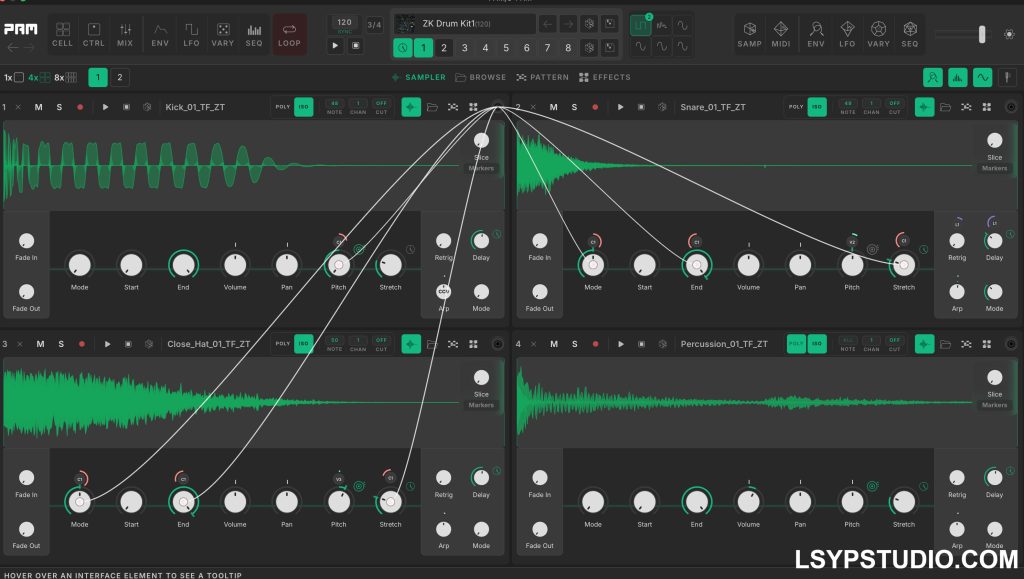Play the Snare_01_TF_ZT cell

pos(620,107)
